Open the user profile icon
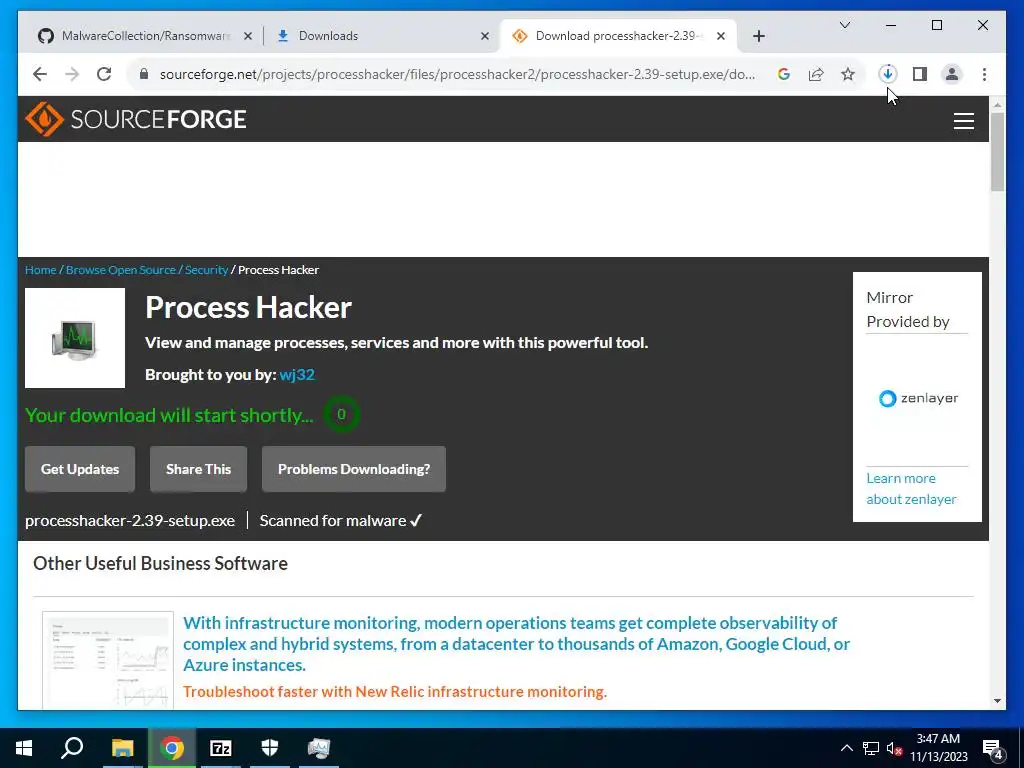 click(952, 74)
